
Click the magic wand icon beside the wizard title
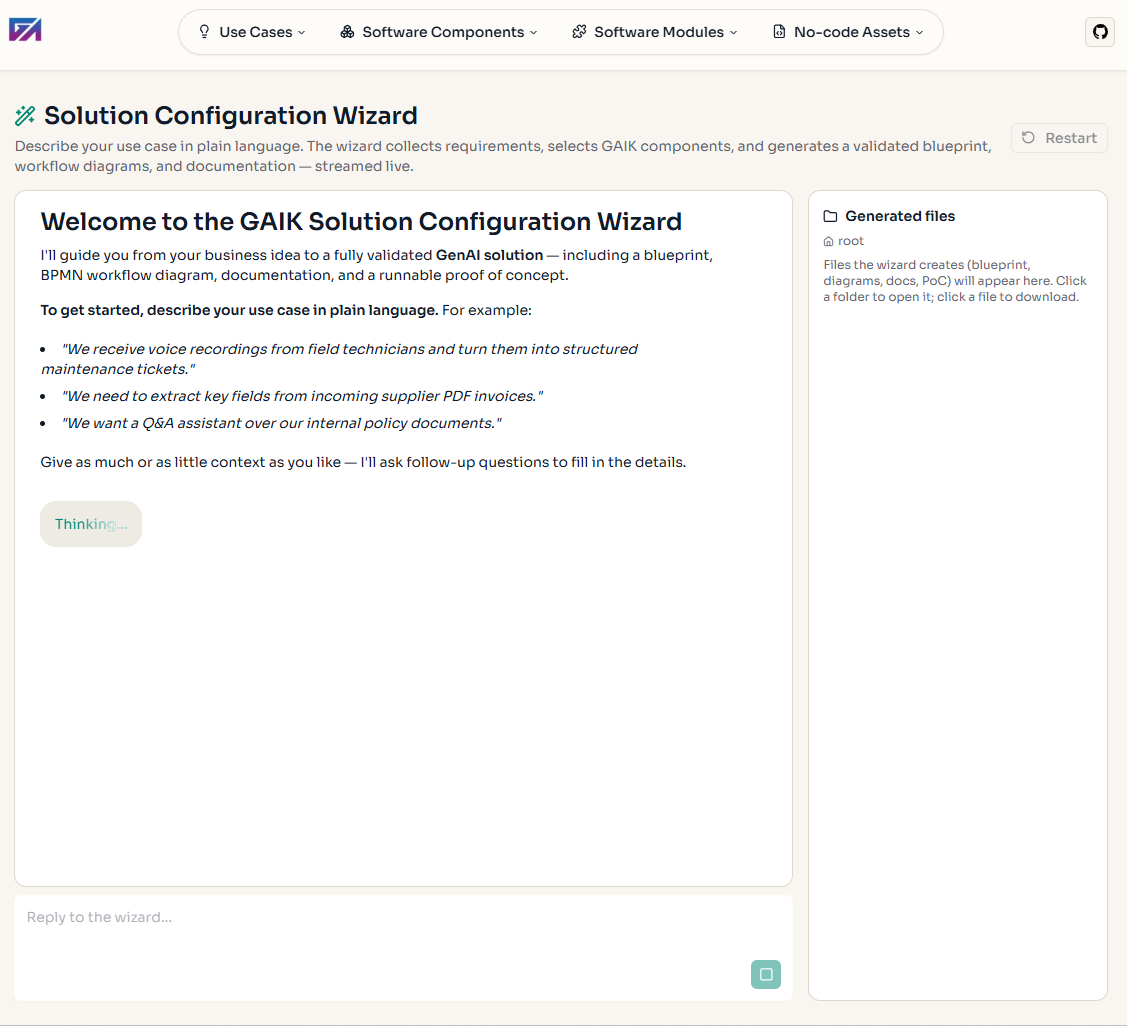[x=25, y=115]
